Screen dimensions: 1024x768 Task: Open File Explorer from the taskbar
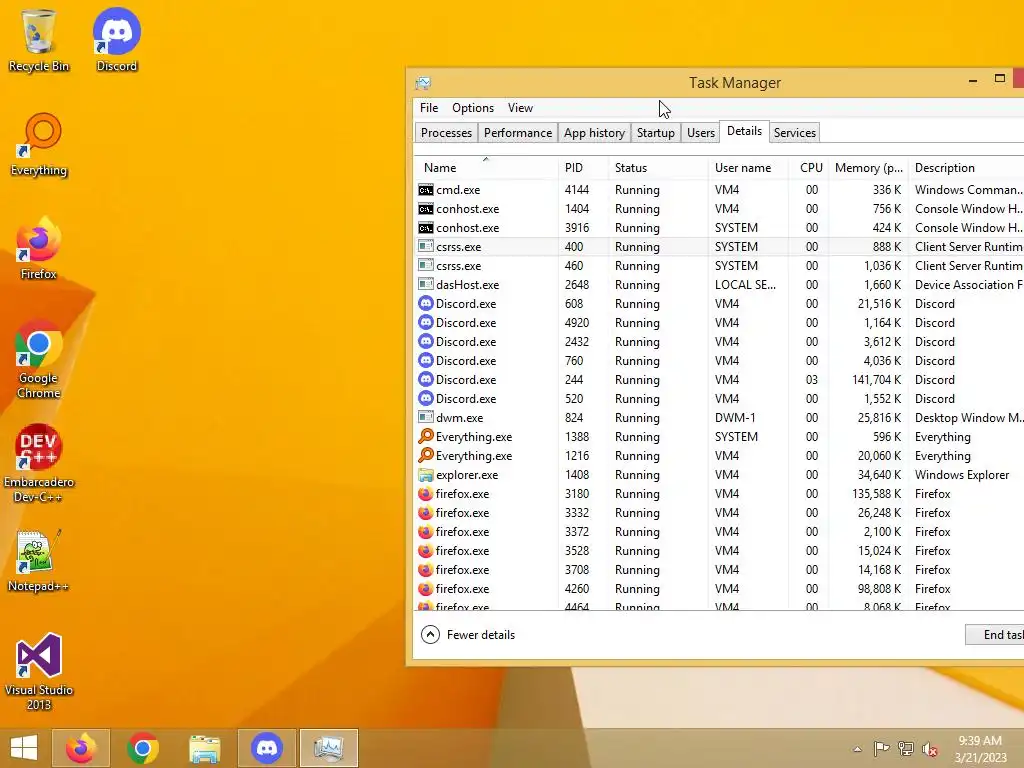point(204,748)
